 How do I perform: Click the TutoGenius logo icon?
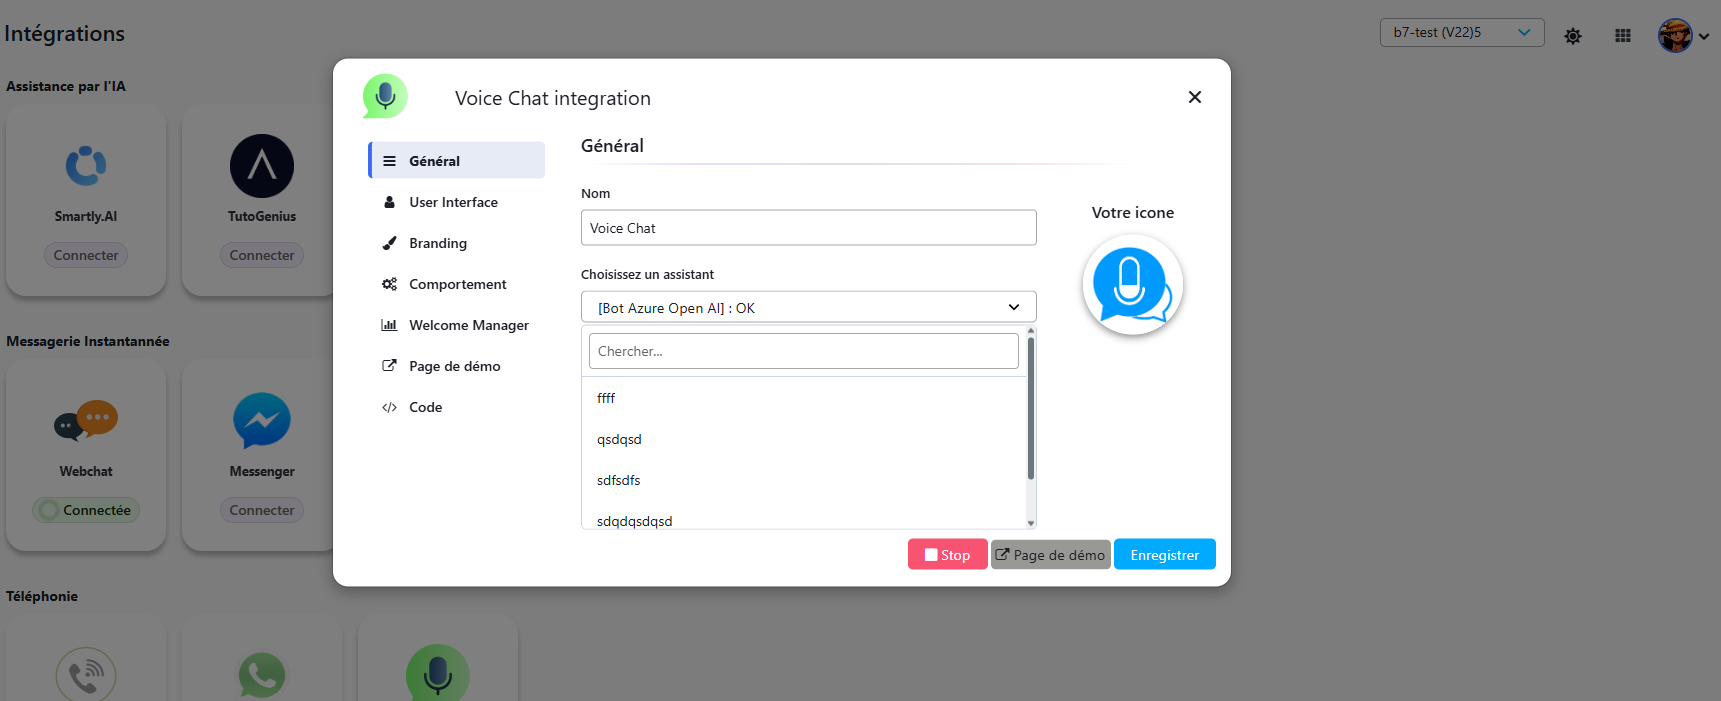[x=262, y=166]
